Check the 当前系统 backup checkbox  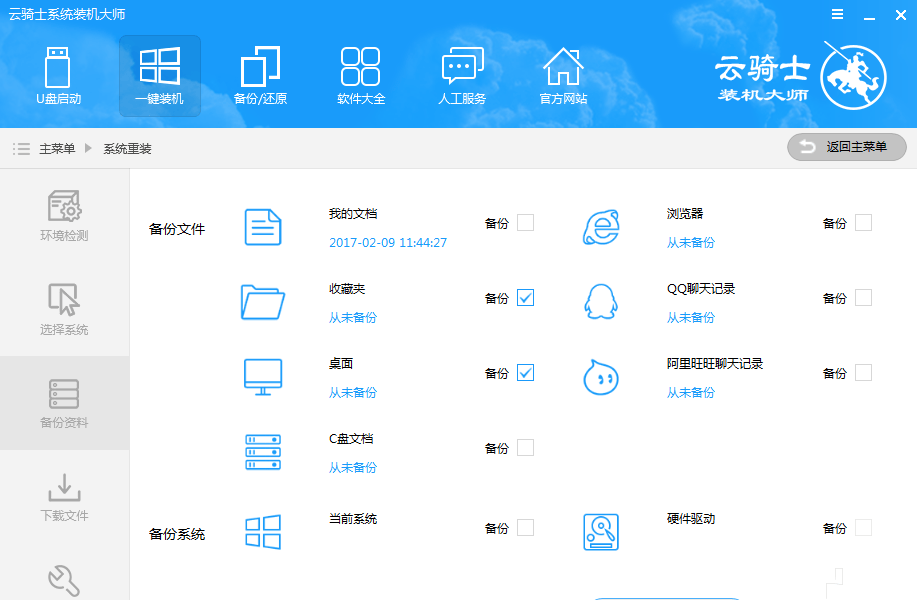(x=525, y=528)
